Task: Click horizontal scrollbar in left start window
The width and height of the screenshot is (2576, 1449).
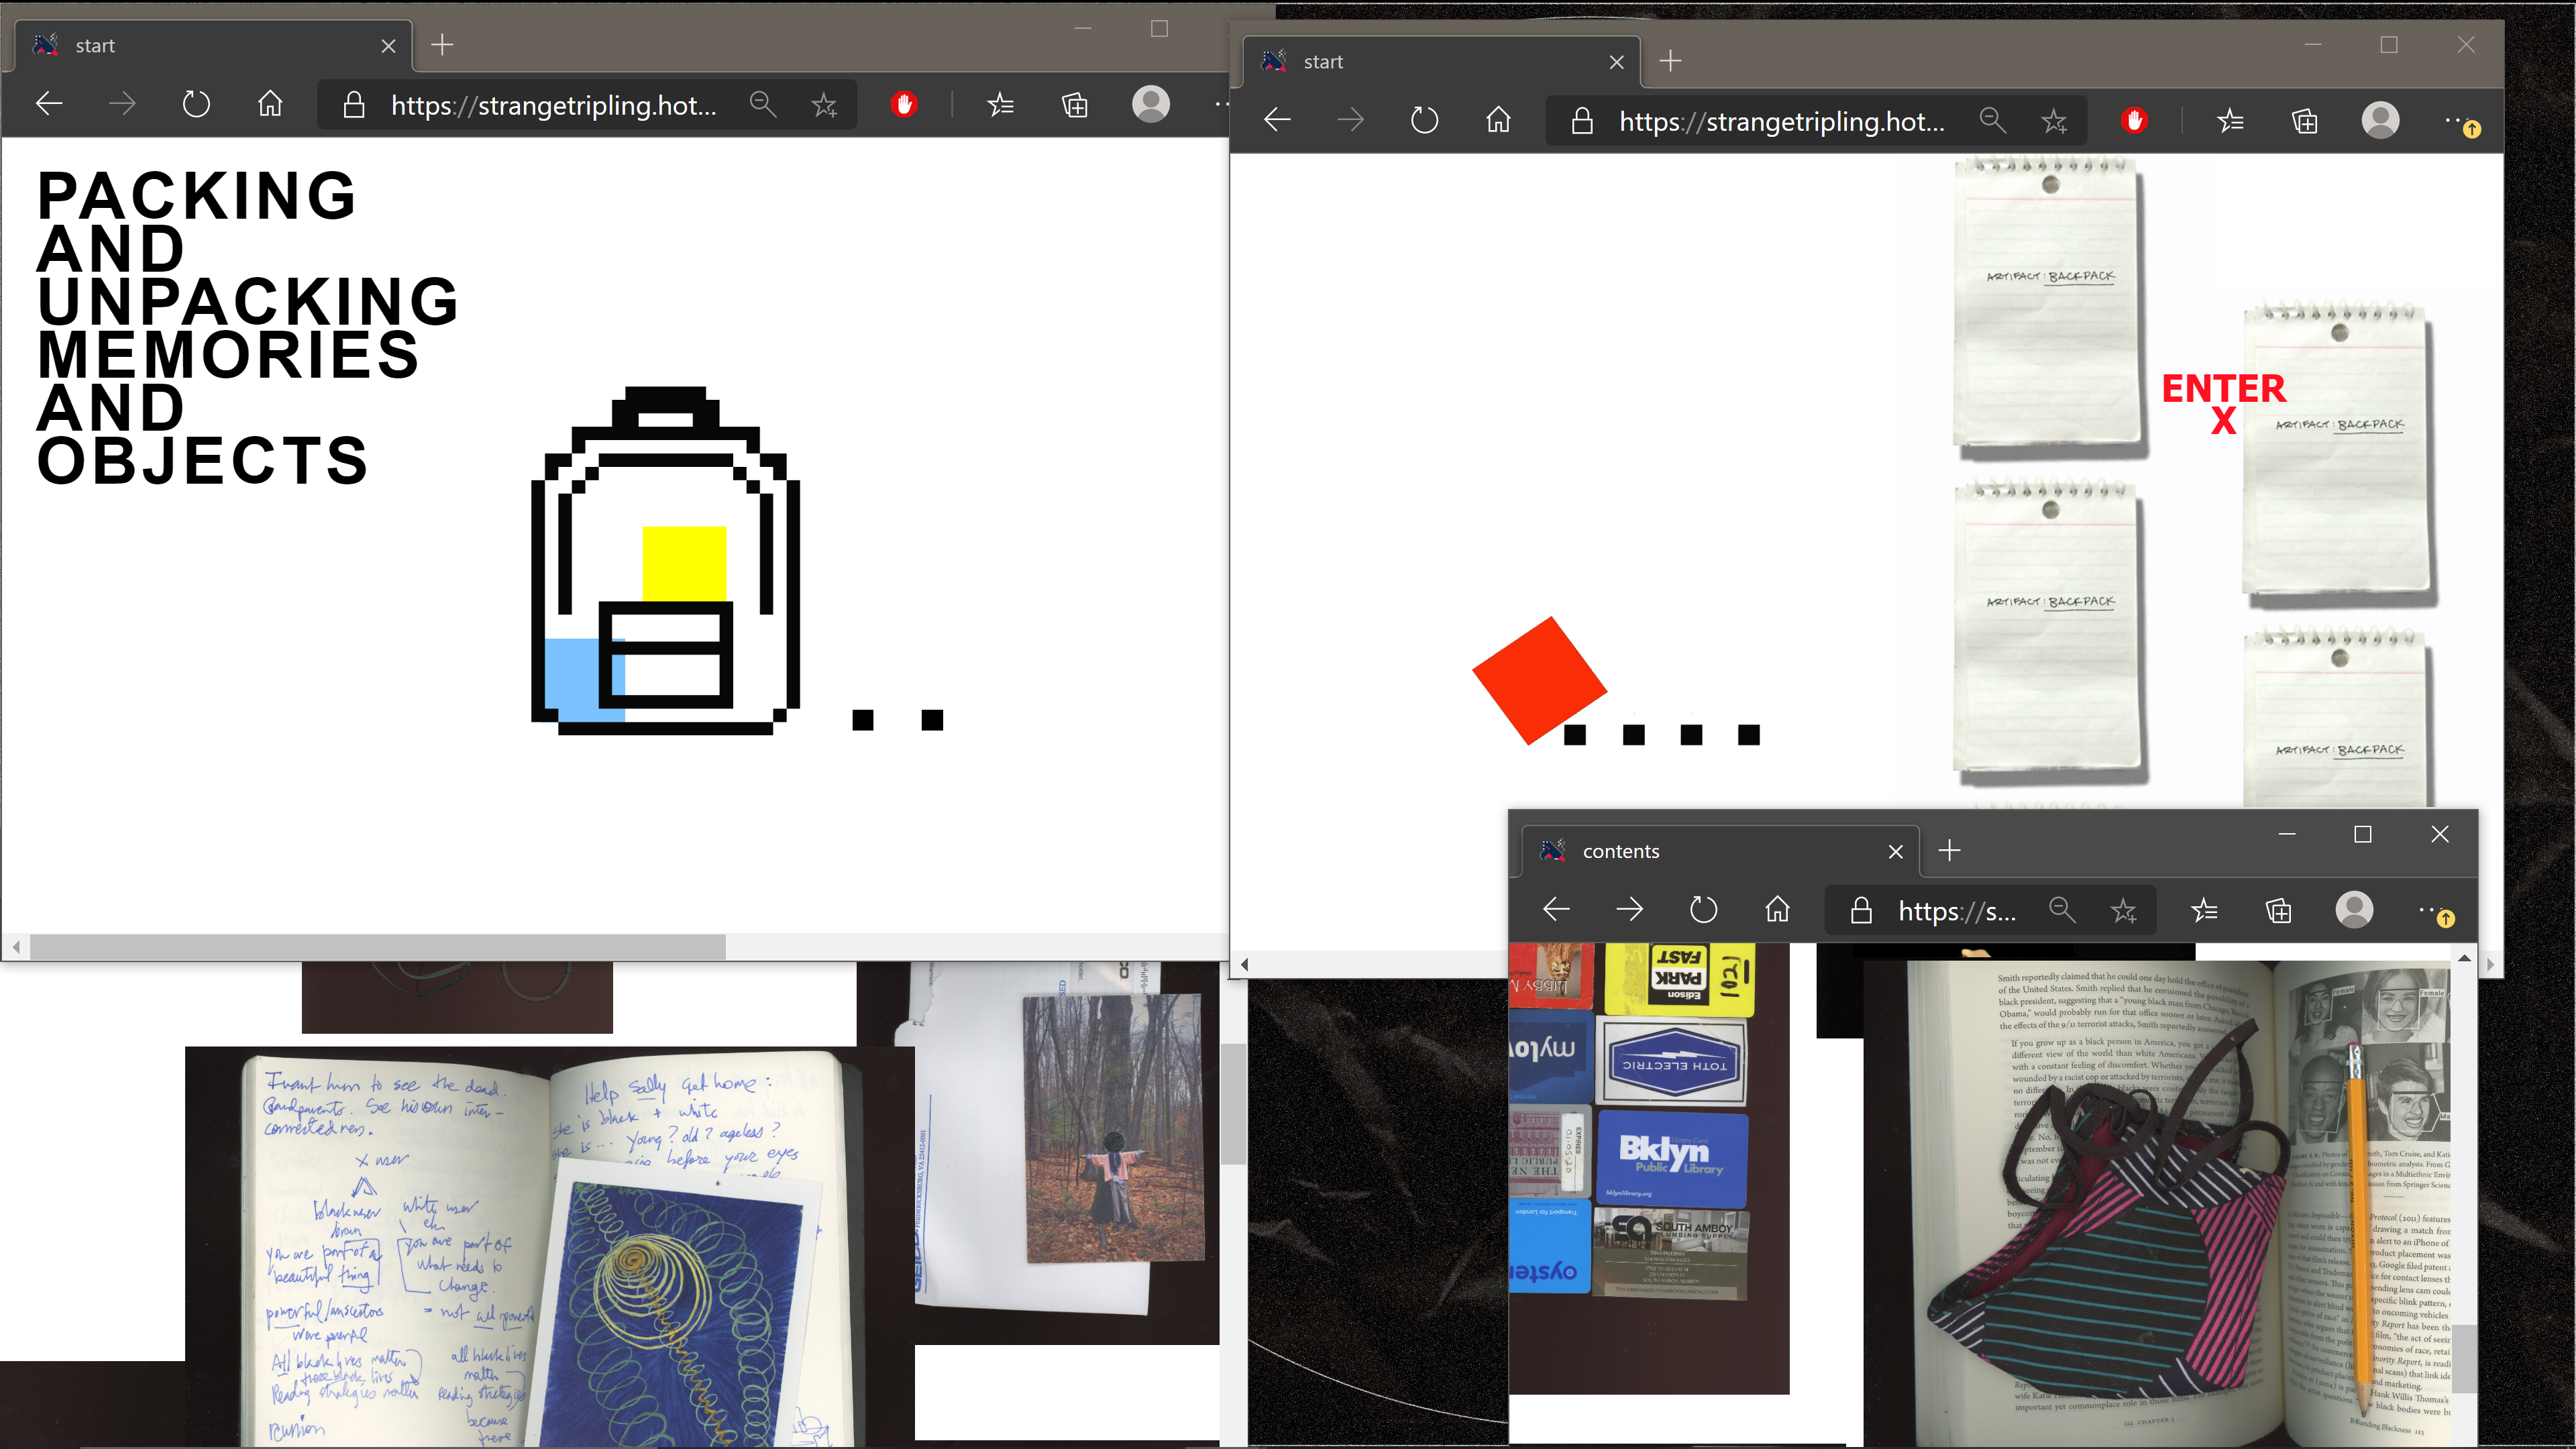Action: (x=378, y=946)
